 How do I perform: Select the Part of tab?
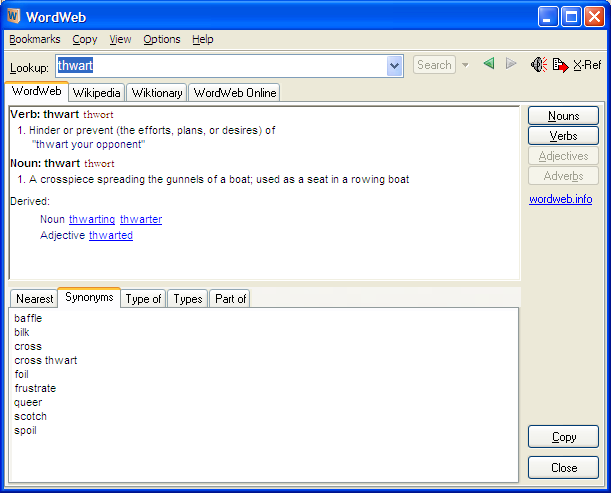tap(230, 299)
